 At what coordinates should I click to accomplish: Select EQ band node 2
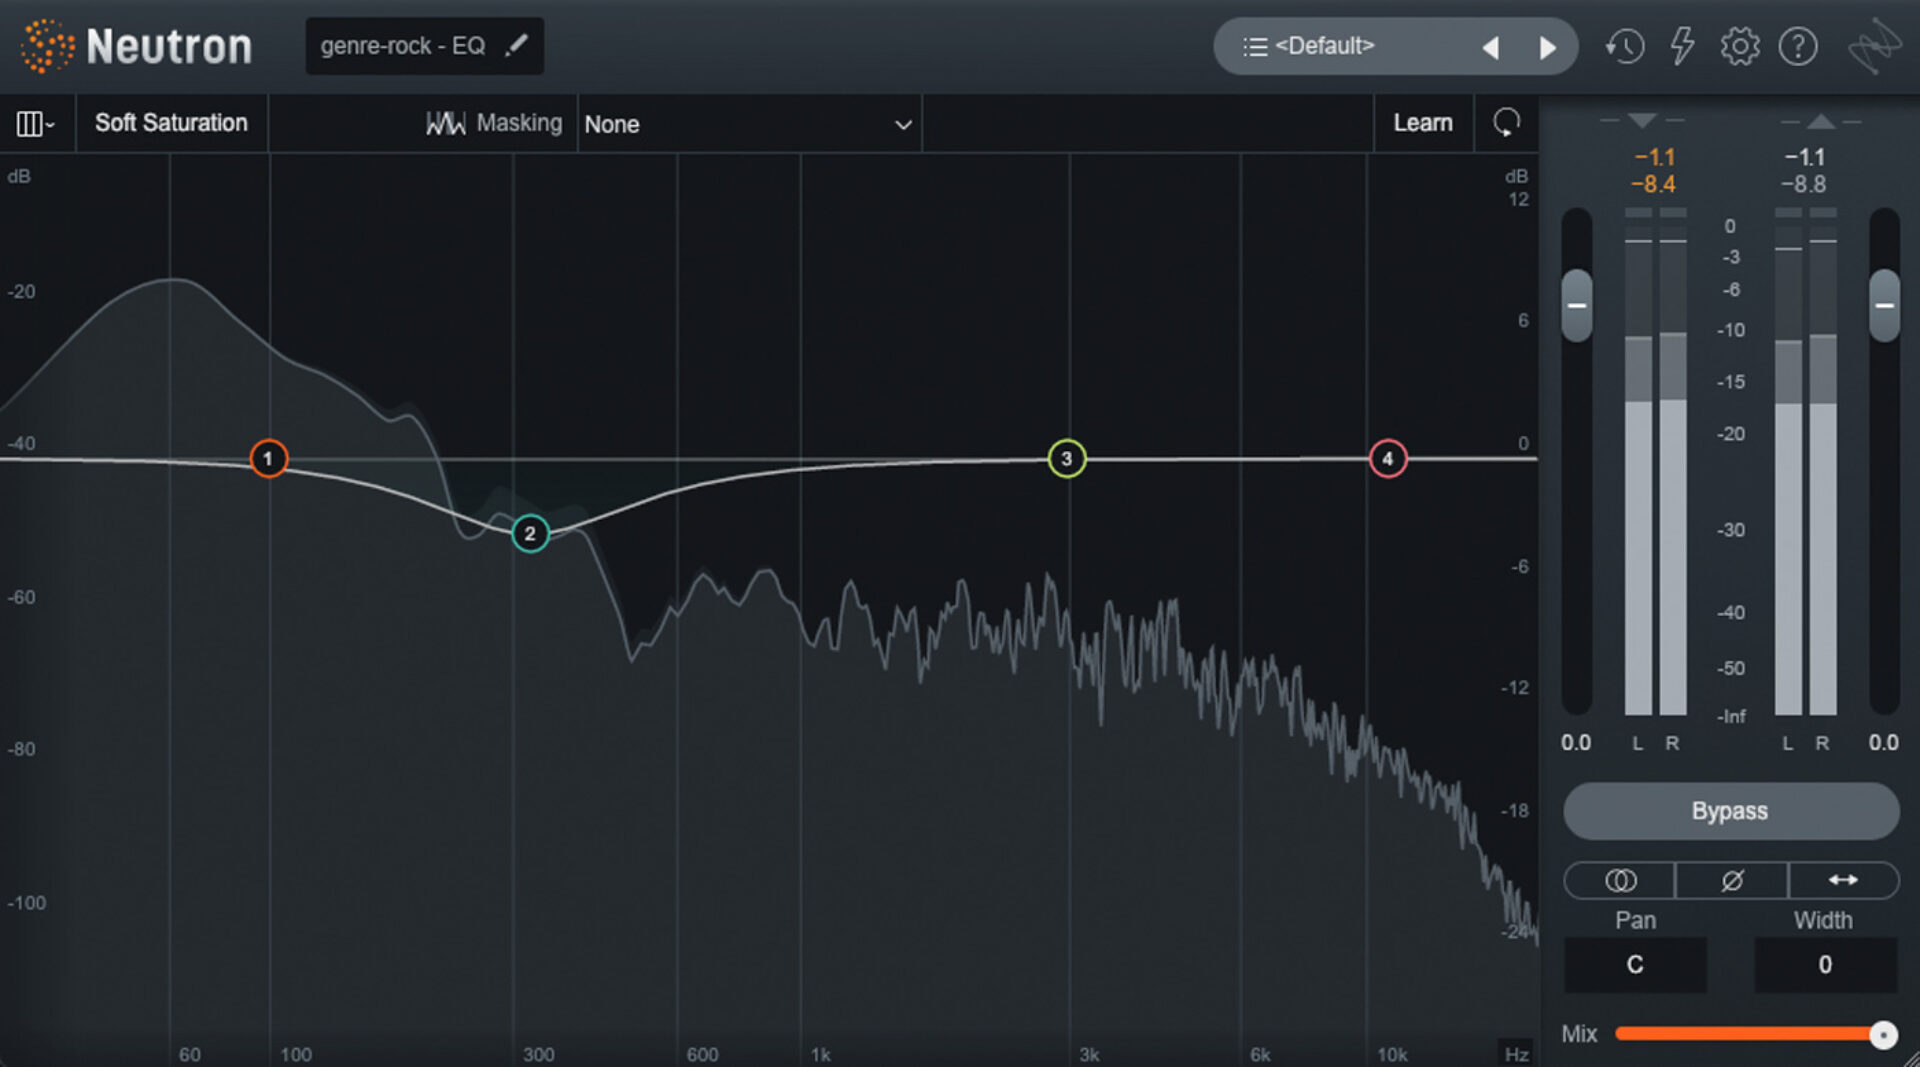[x=530, y=533]
